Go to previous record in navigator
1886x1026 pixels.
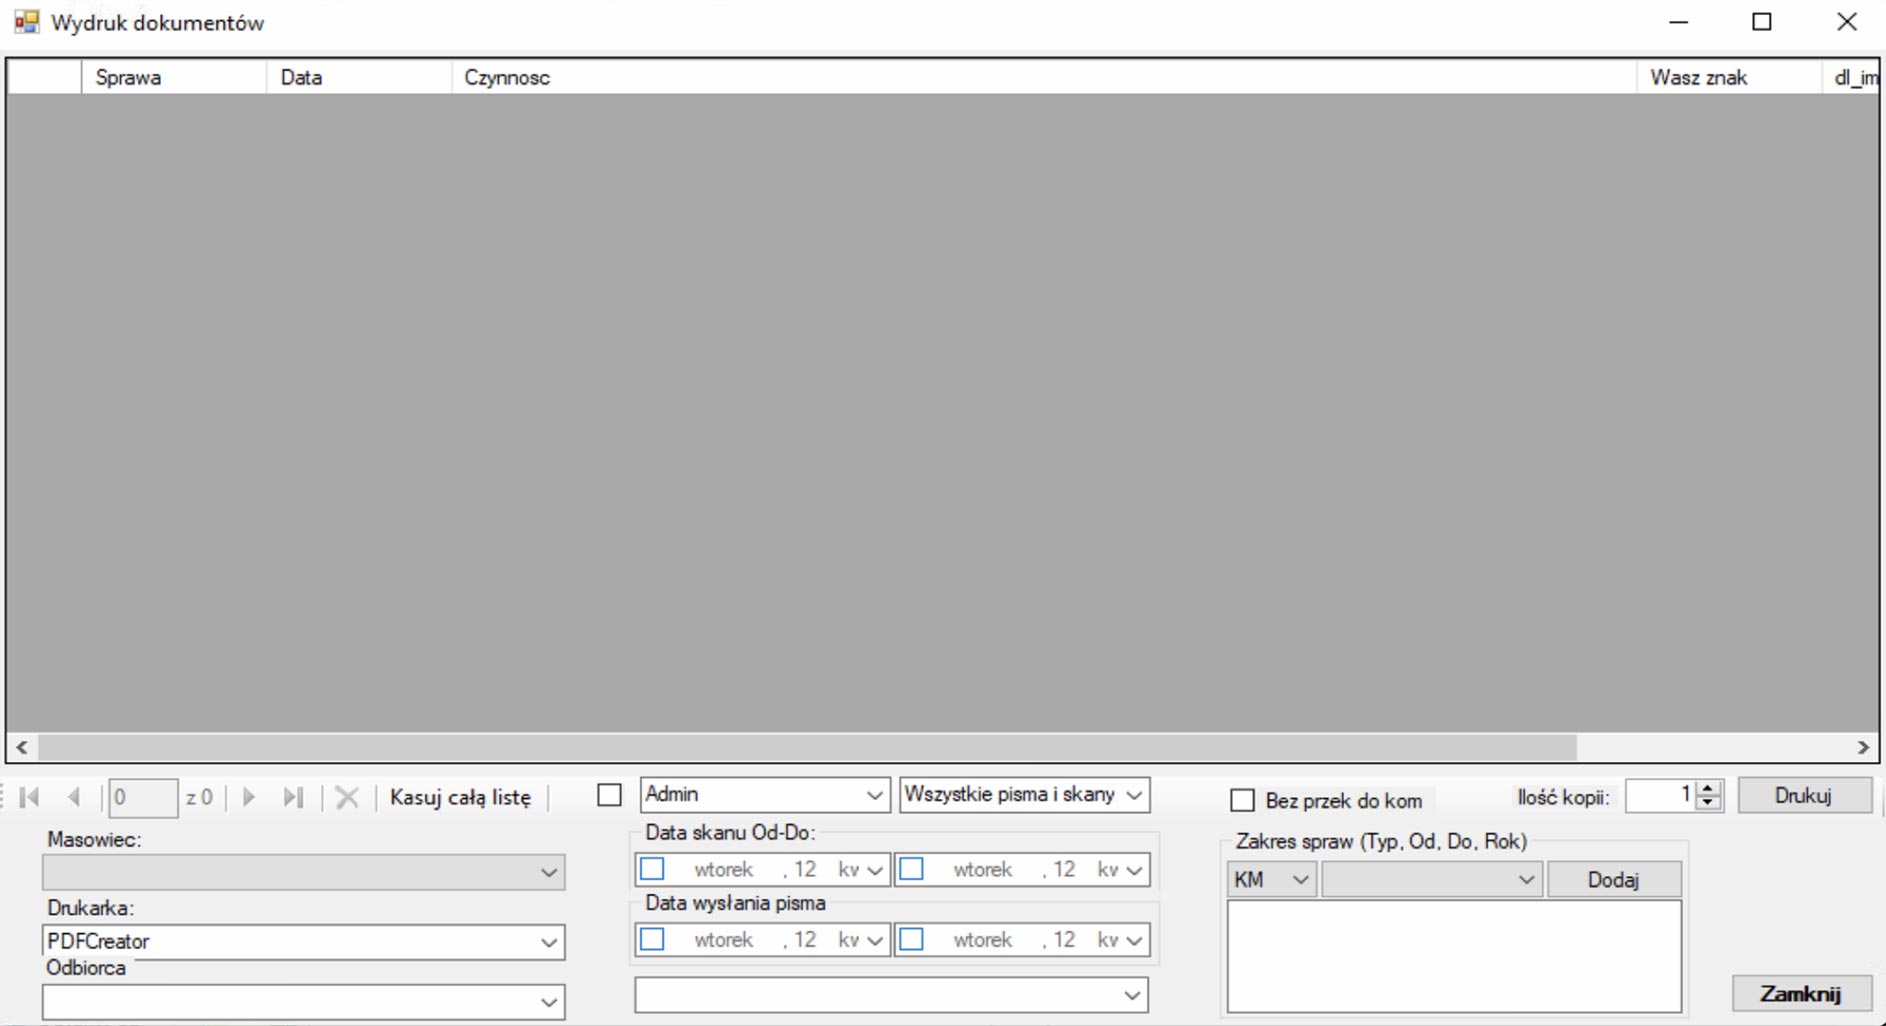click(74, 797)
